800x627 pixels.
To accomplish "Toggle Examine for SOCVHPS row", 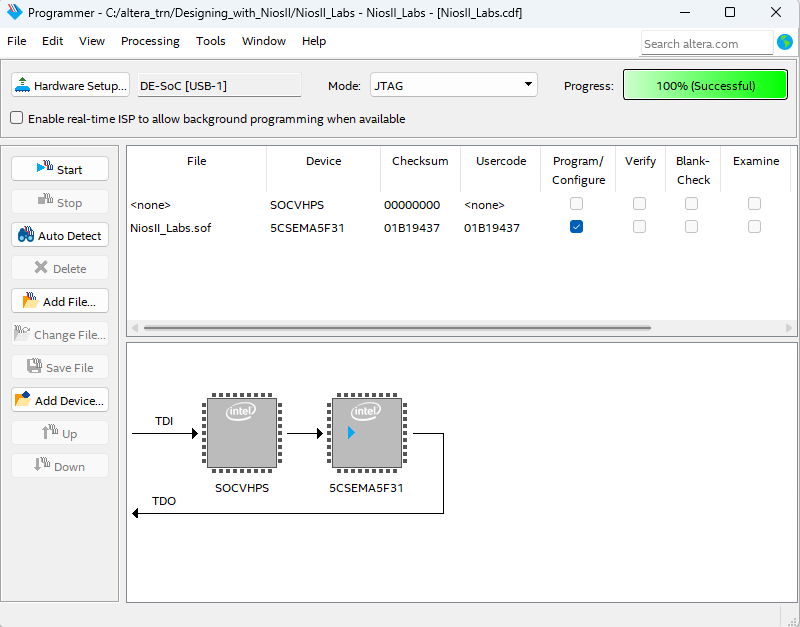I will pos(754,204).
